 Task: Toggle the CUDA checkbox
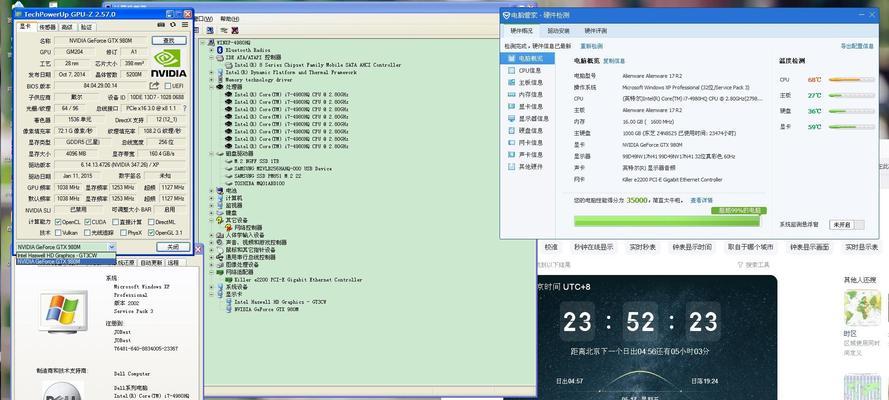pyautogui.click(x=88, y=222)
